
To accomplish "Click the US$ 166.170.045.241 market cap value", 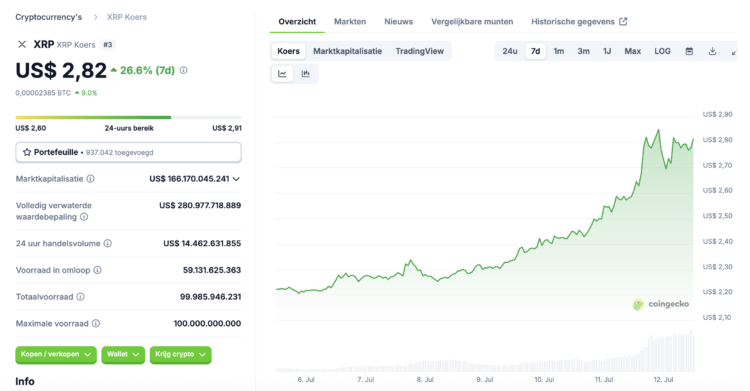I will (189, 179).
